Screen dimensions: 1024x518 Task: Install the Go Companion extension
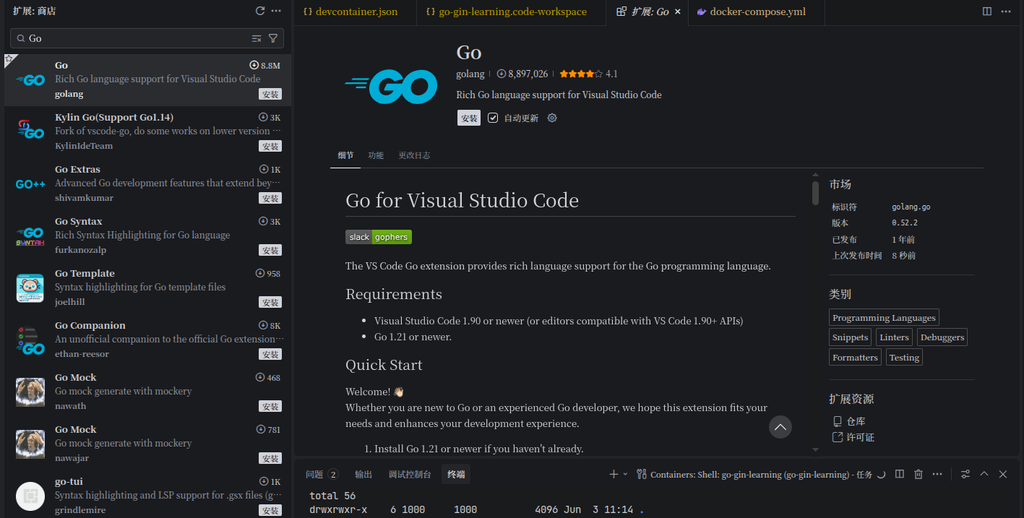pyautogui.click(x=270, y=354)
